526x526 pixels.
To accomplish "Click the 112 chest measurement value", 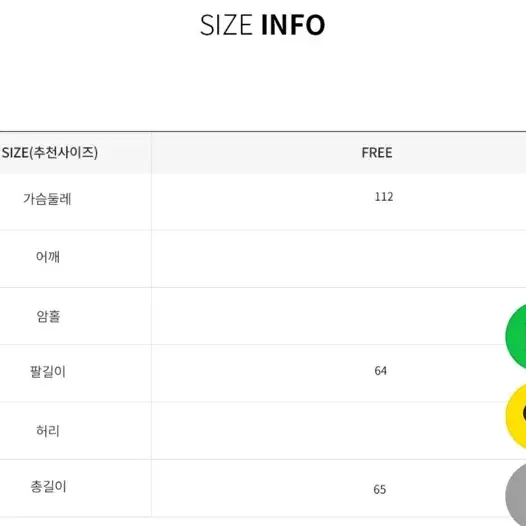I will [x=384, y=197].
